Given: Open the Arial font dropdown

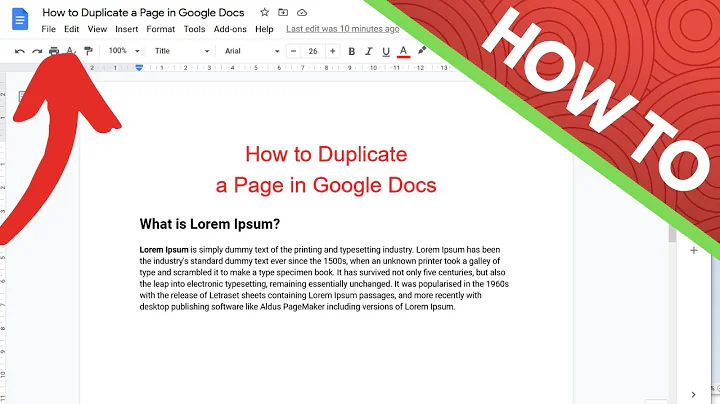Looking at the screenshot, I should pos(252,51).
